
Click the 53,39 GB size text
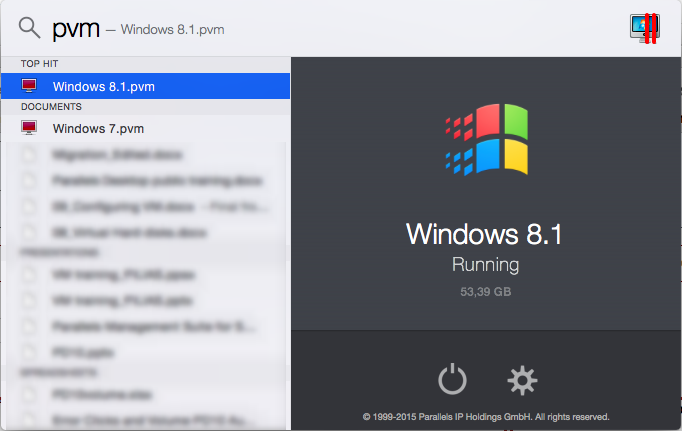click(x=485, y=291)
